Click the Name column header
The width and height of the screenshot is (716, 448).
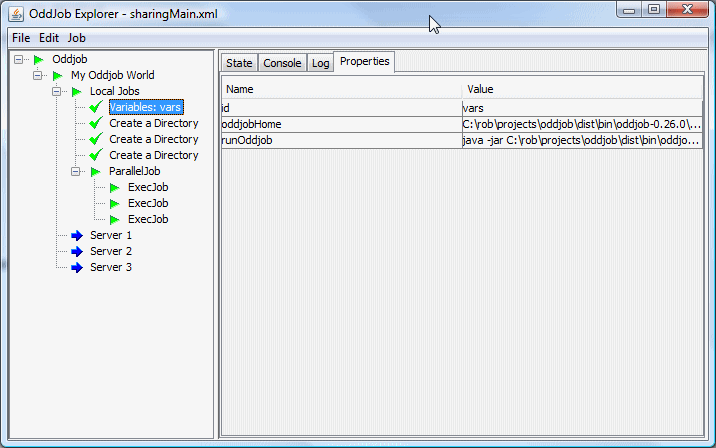(341, 89)
